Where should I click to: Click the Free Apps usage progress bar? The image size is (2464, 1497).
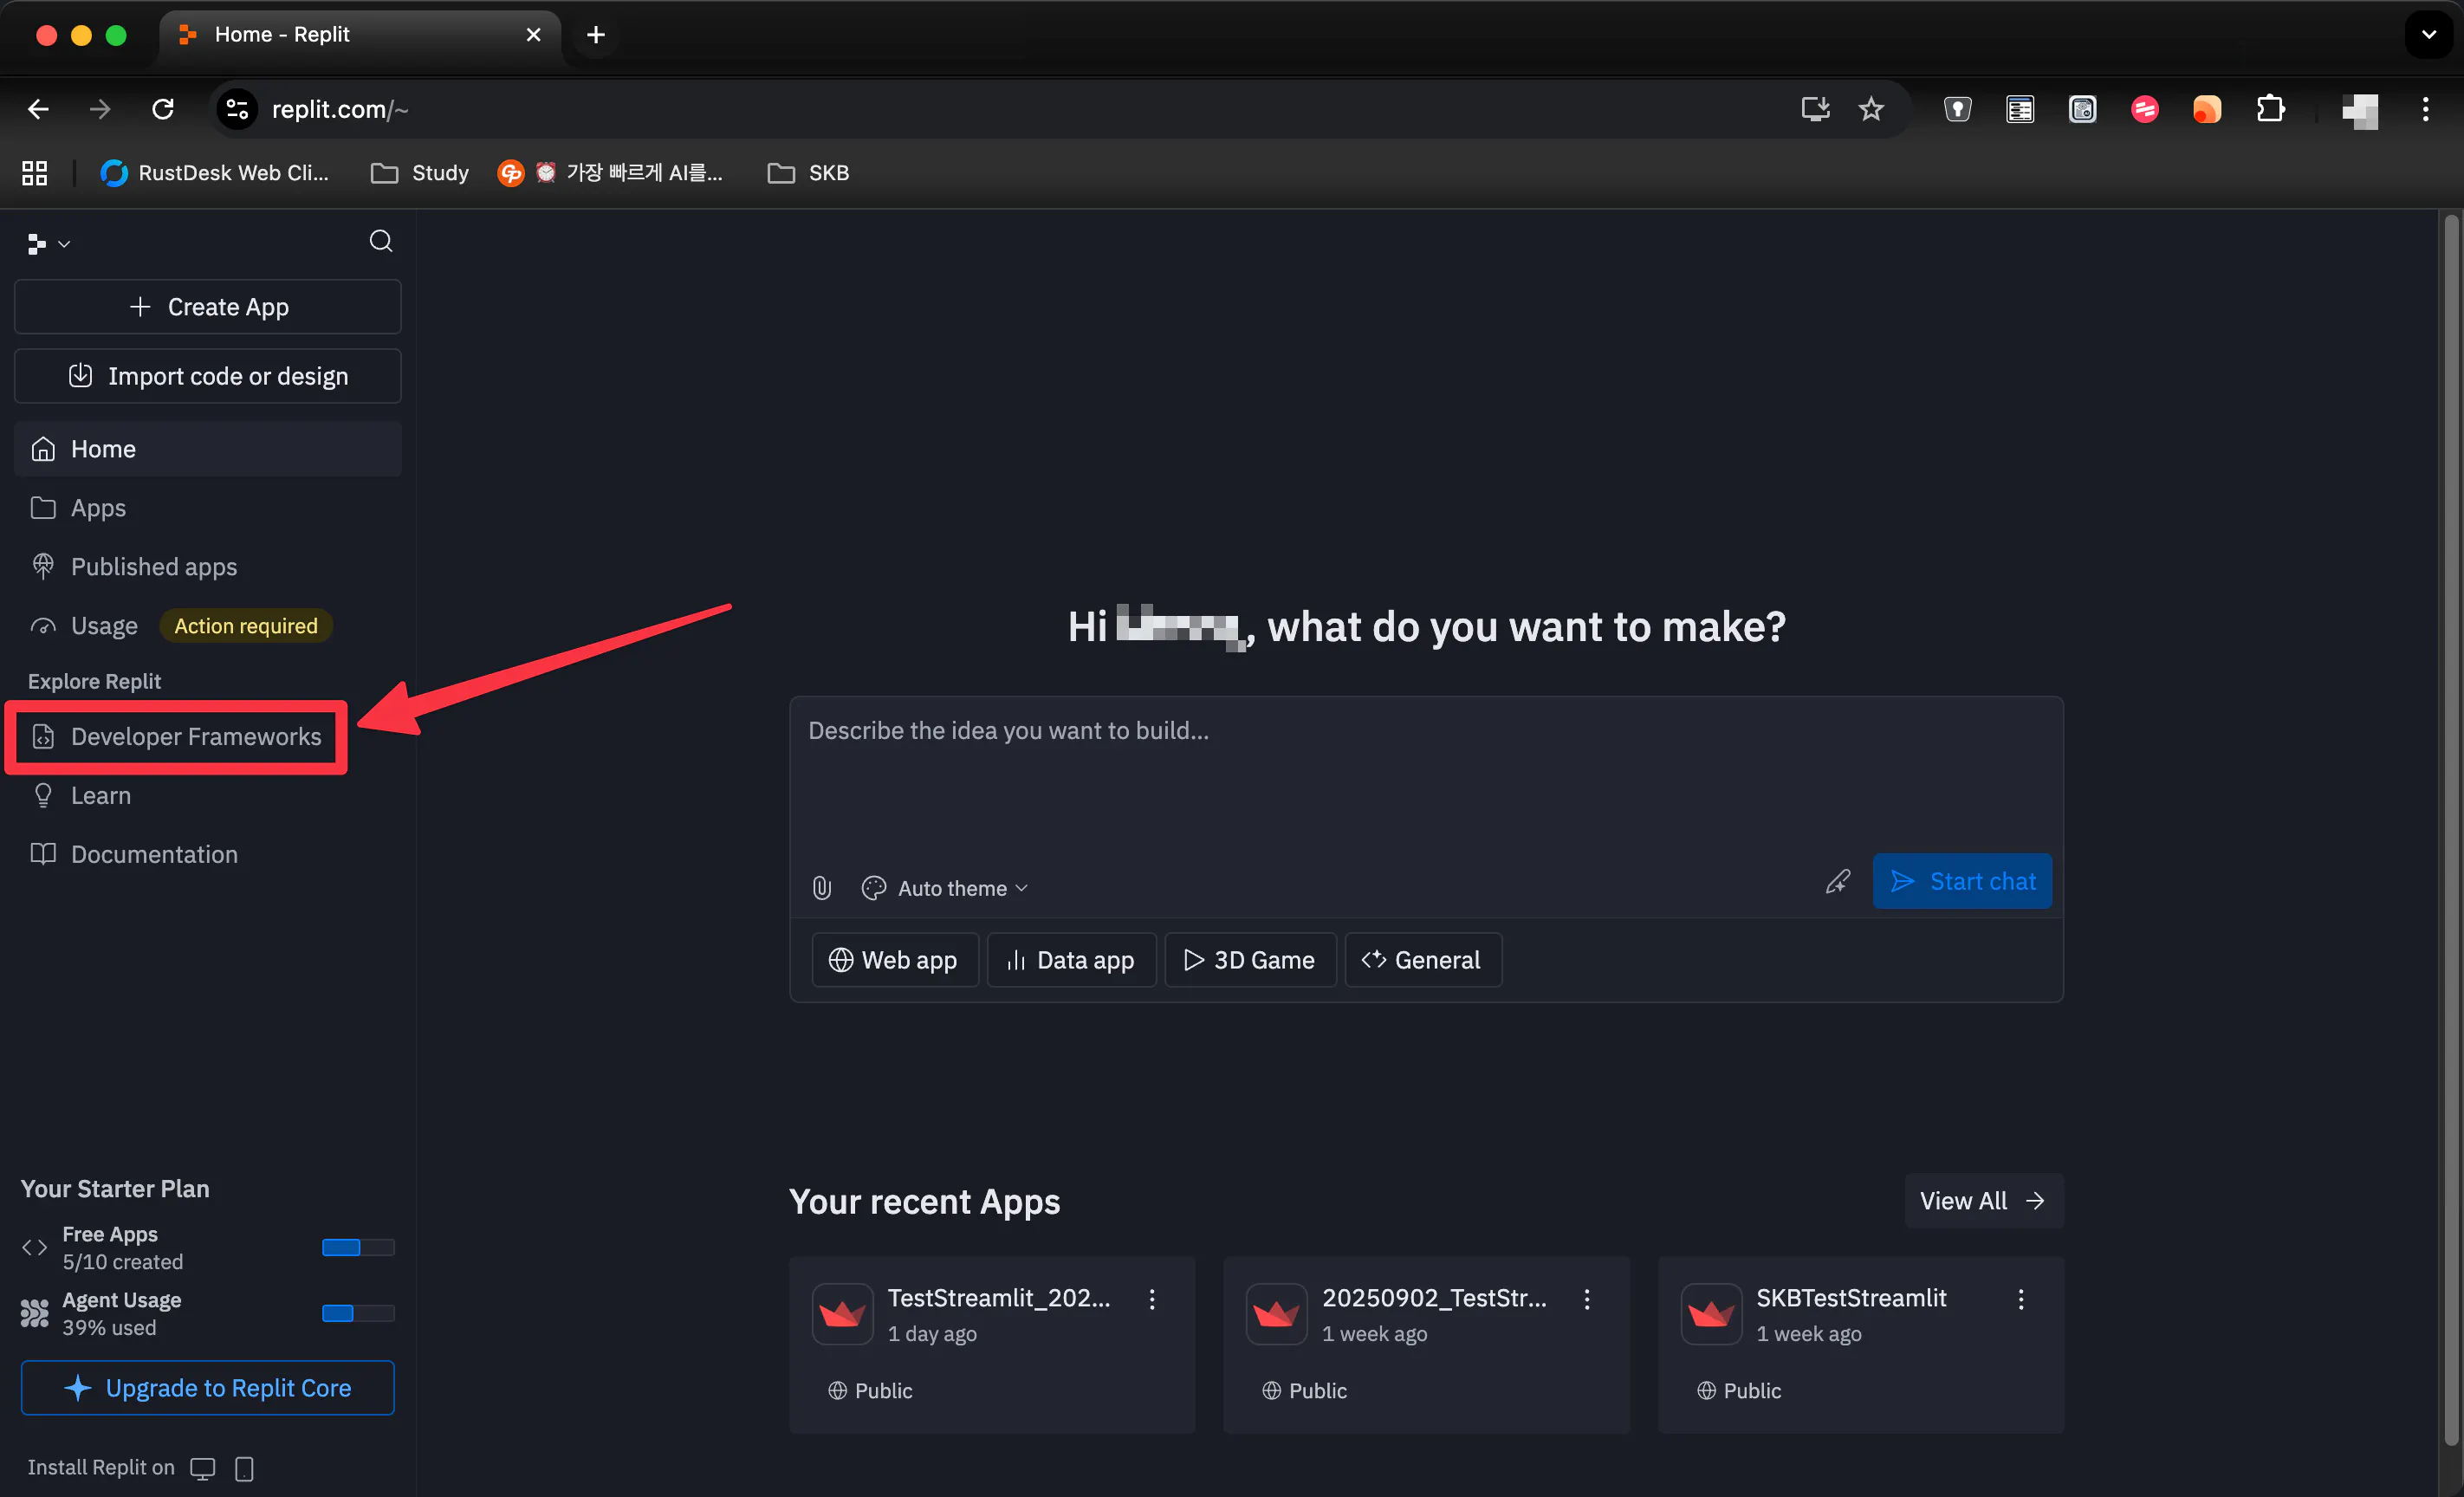point(358,1248)
